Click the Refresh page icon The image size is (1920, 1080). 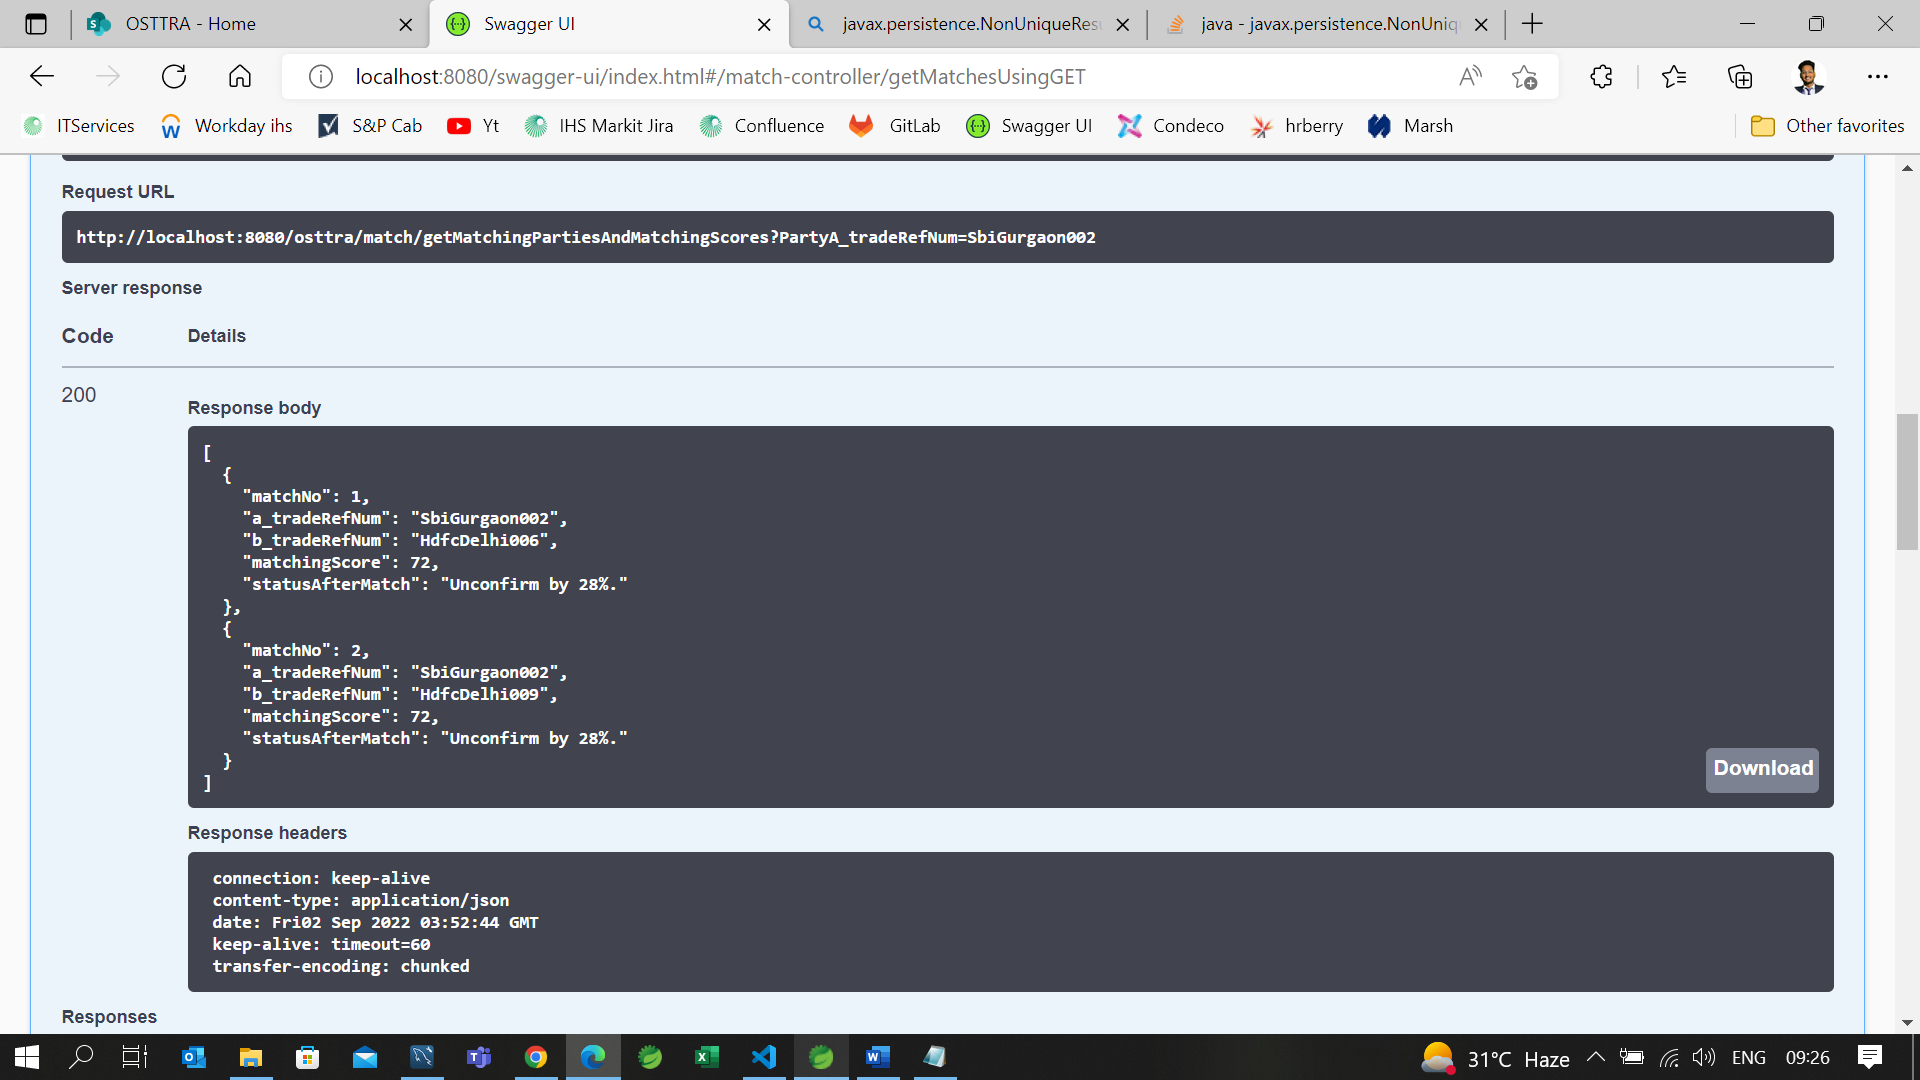point(174,76)
